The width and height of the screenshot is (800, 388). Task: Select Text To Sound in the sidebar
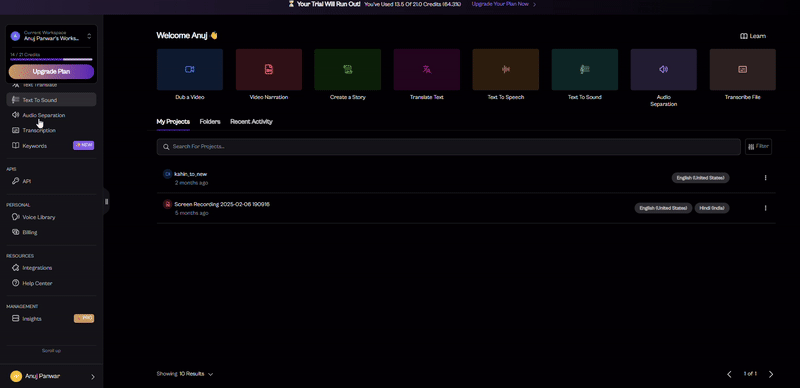pyautogui.click(x=51, y=100)
